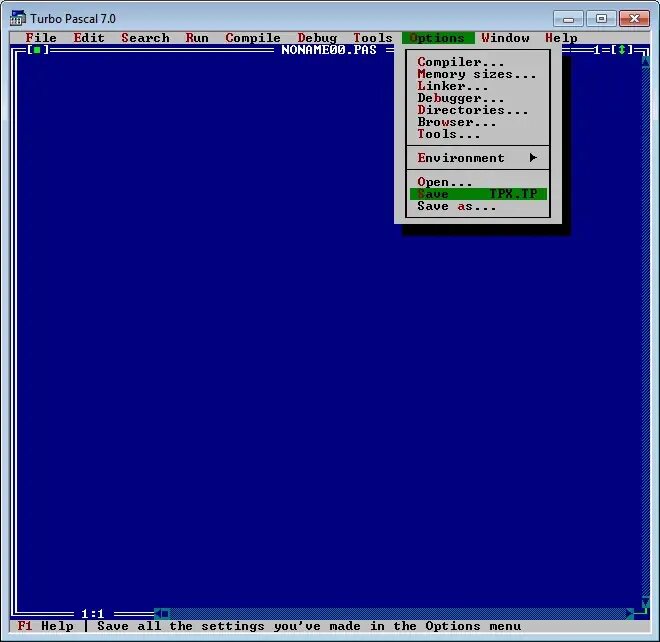Choose Debugger... option

[x=478, y=98]
